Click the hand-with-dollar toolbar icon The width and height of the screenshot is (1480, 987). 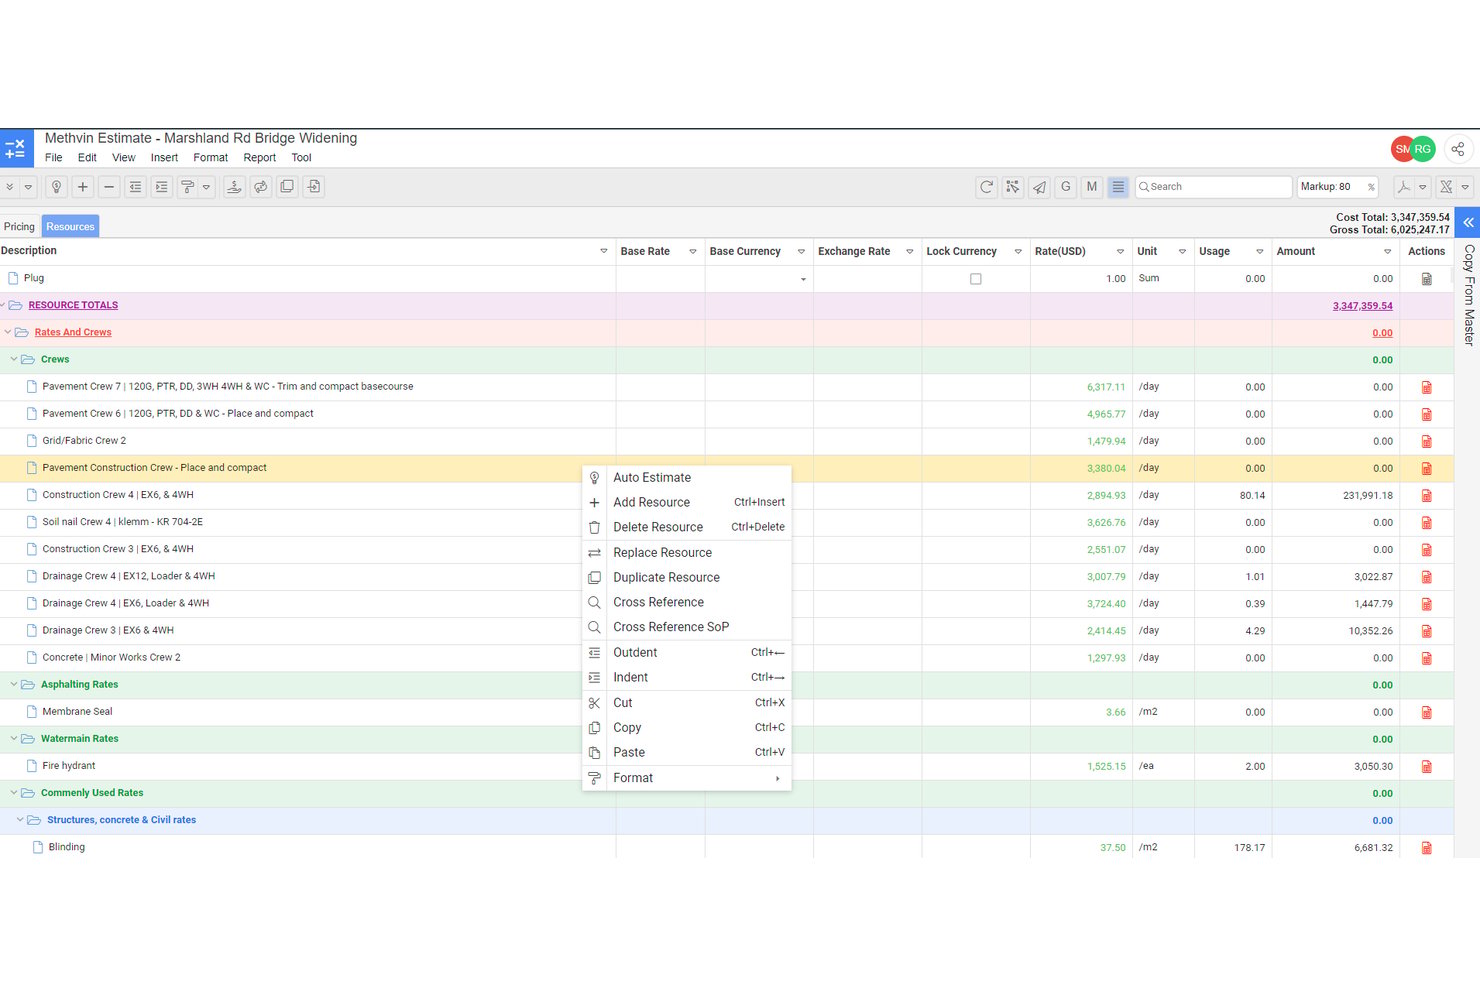click(x=234, y=187)
